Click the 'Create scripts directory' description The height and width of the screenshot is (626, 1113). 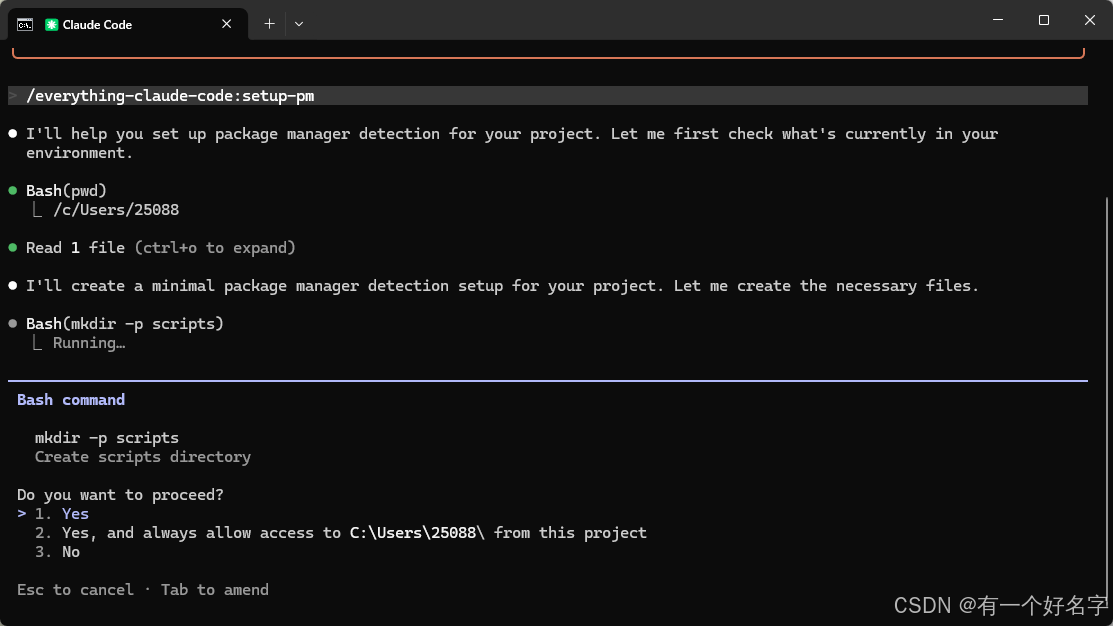(x=143, y=457)
